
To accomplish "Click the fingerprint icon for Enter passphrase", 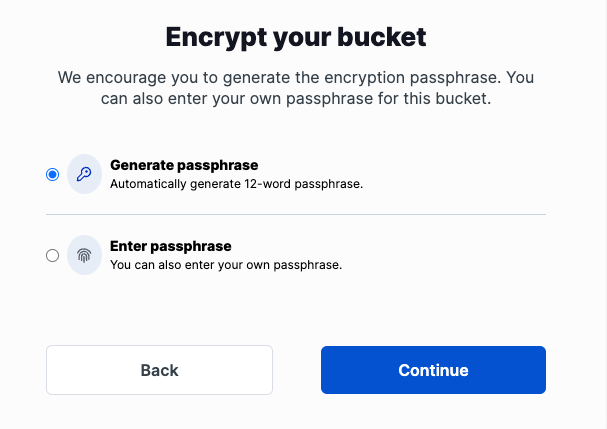I will pyautogui.click(x=84, y=255).
